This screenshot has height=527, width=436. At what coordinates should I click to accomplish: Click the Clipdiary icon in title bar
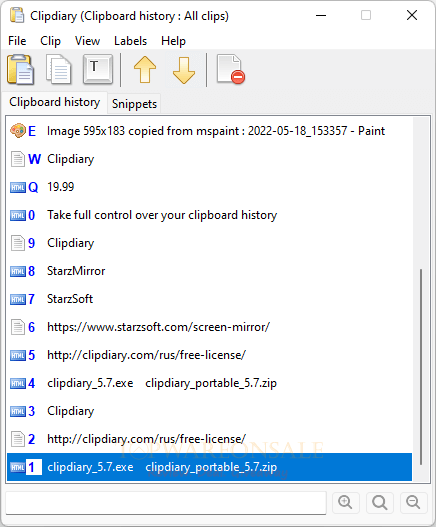pyautogui.click(x=17, y=15)
